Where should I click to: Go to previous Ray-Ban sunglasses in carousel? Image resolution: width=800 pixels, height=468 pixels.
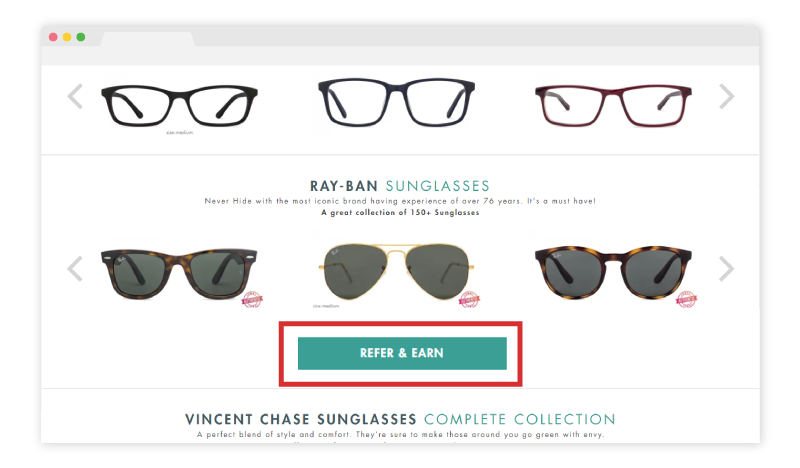click(x=75, y=268)
